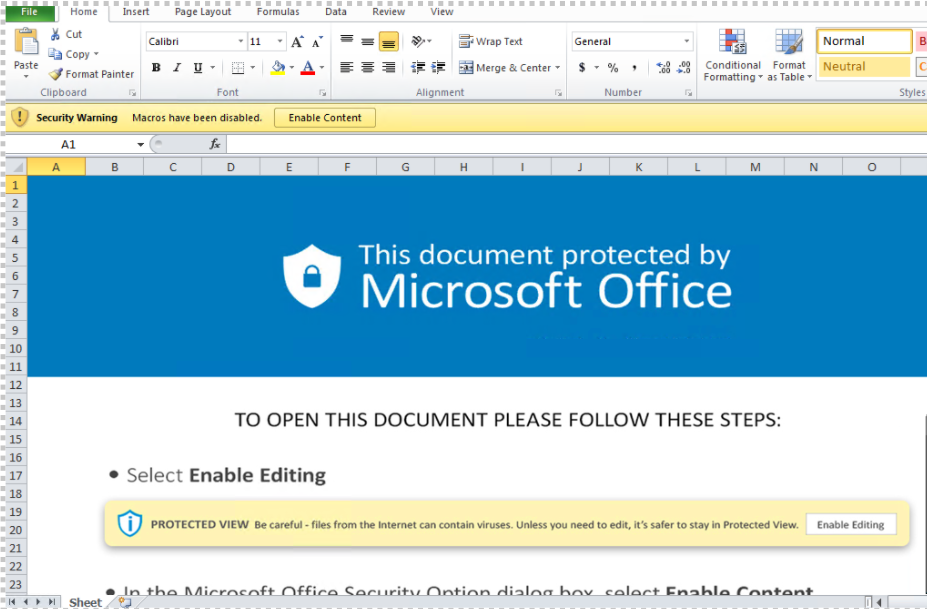The width and height of the screenshot is (927, 609).
Task: Open the Merge & Center dropdown arrow
Action: point(558,68)
